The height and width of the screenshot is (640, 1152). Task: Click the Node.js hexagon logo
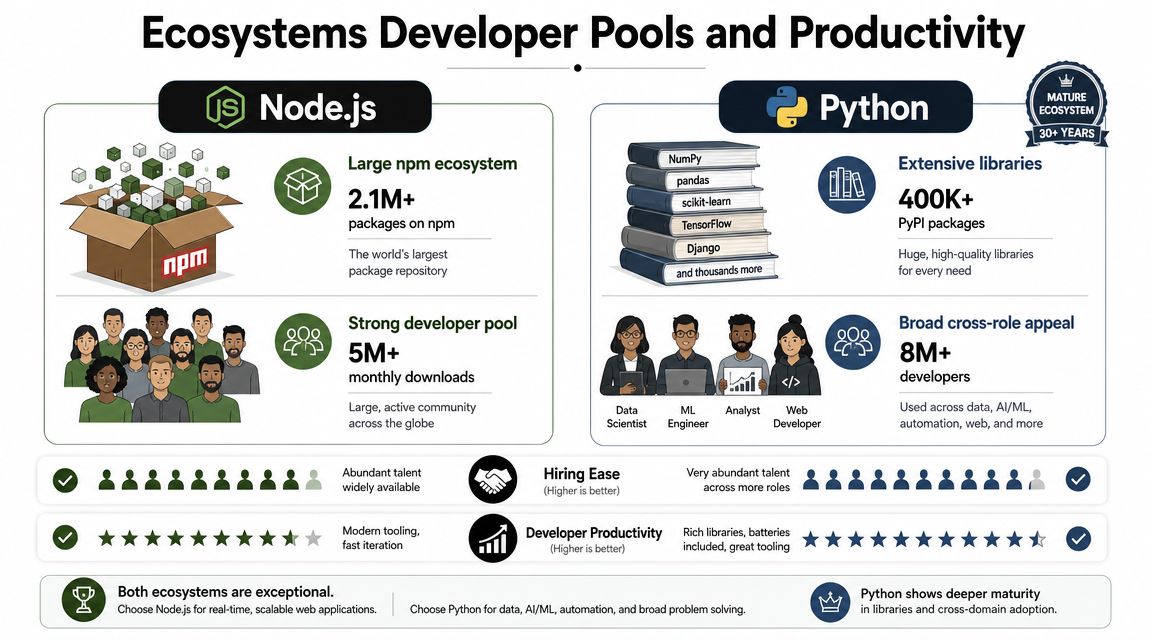point(226,107)
